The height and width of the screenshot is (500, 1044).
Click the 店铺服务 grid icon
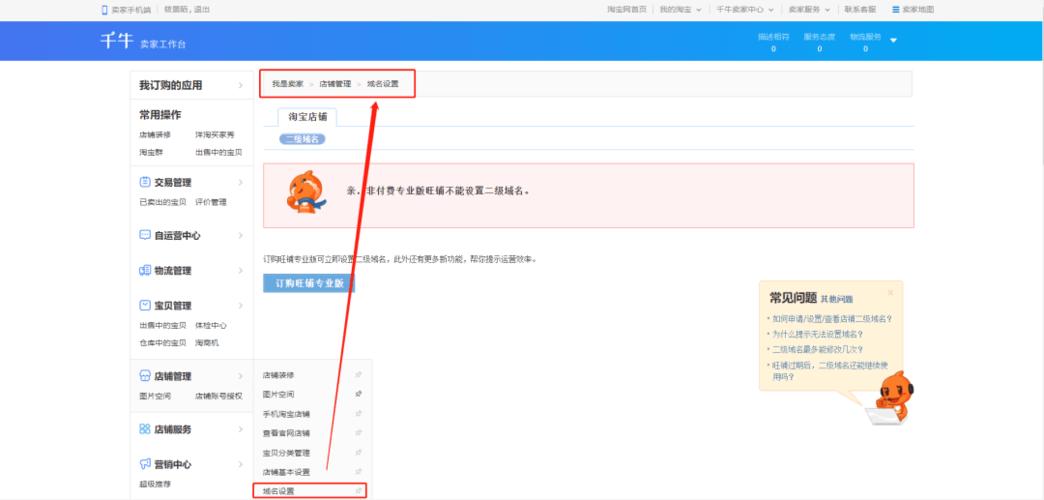(144, 429)
